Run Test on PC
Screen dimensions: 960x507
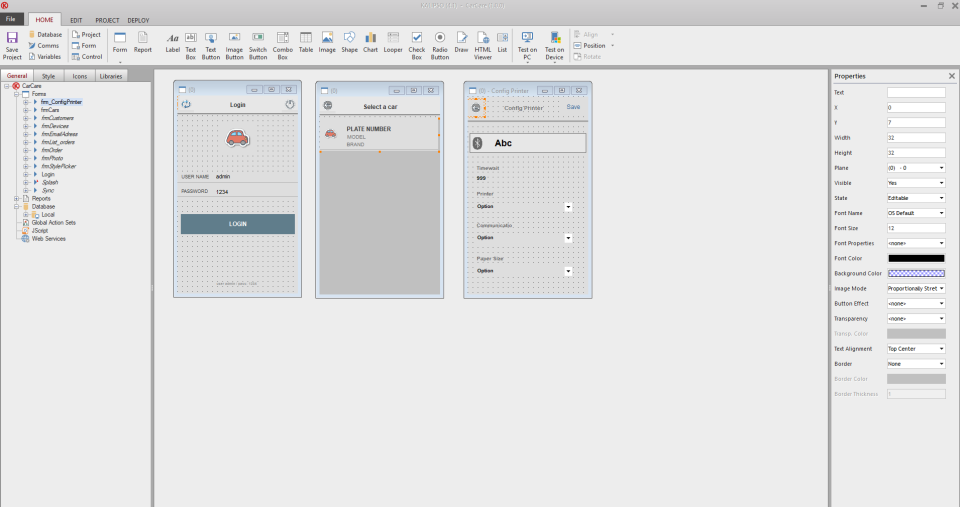pos(527,46)
